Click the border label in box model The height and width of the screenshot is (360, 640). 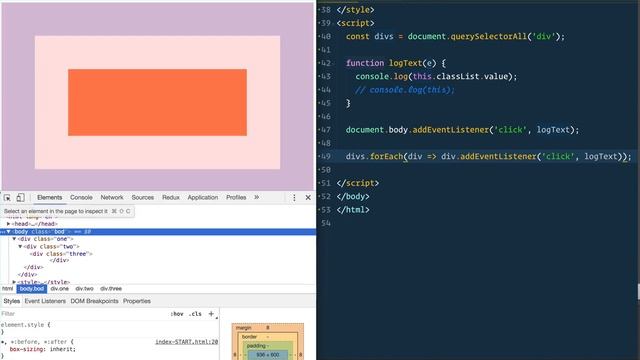tap(249, 337)
